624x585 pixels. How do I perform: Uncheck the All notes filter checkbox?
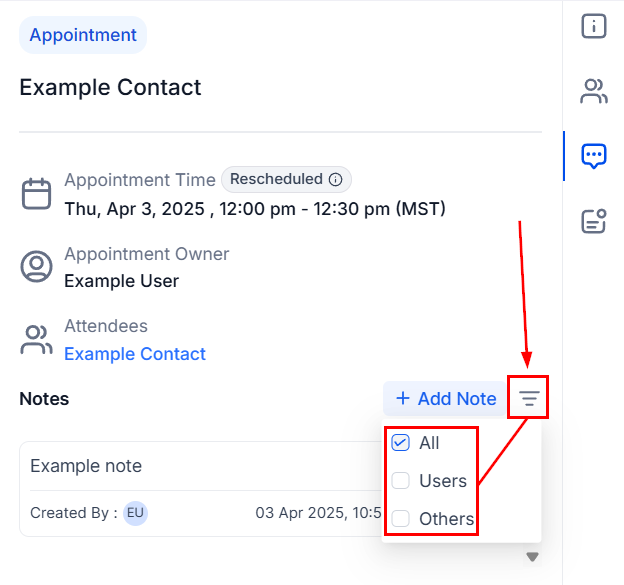coord(400,443)
